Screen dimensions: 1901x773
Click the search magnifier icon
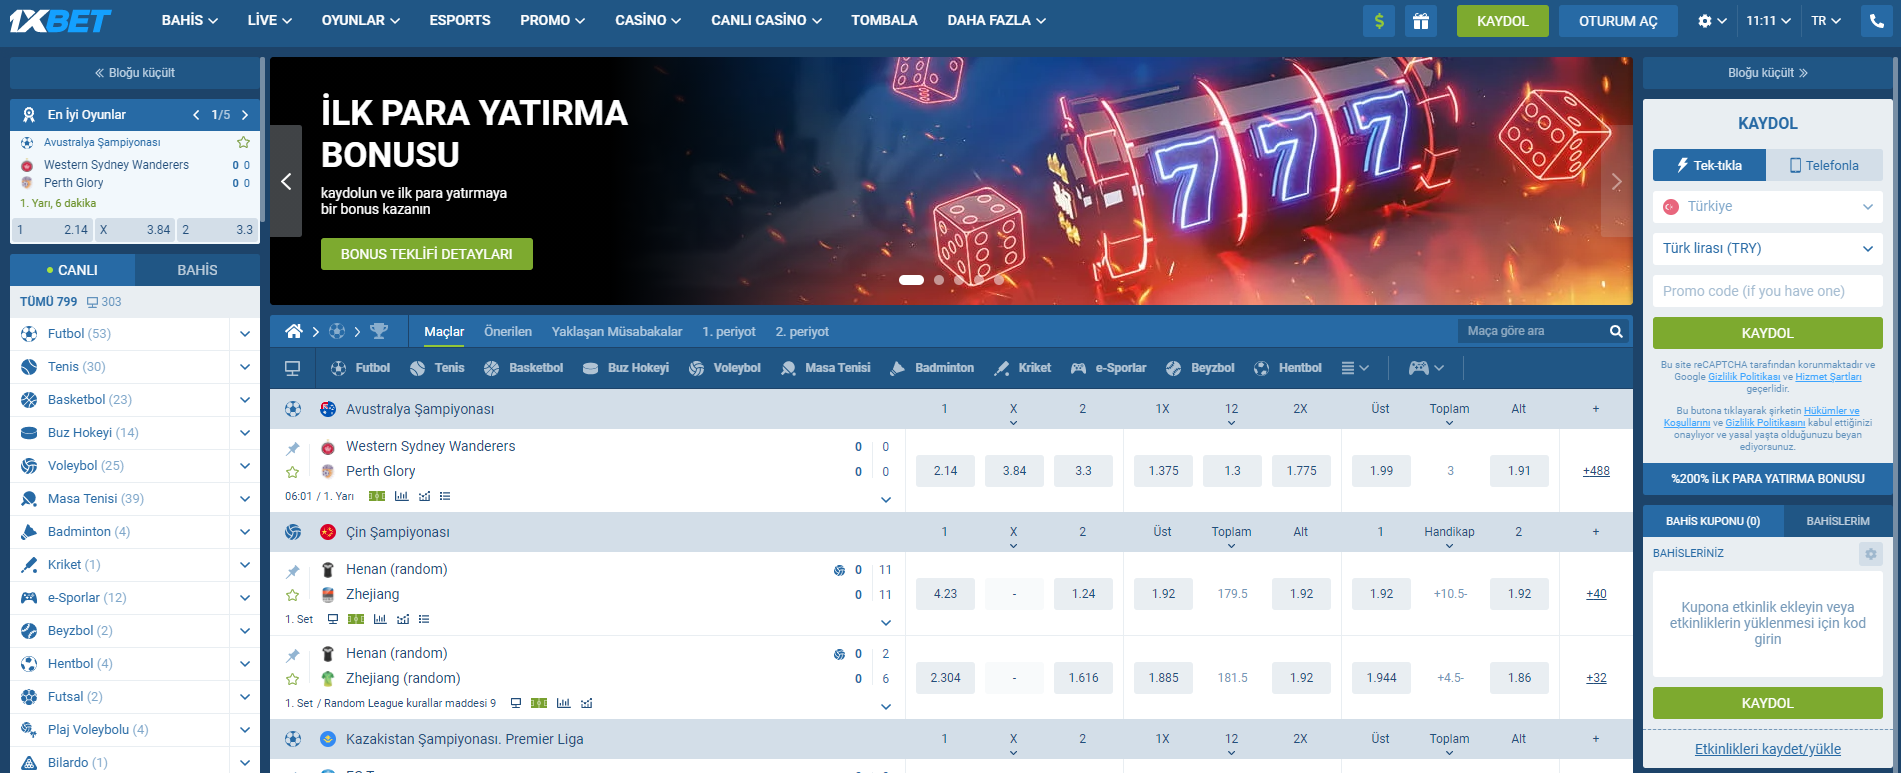click(x=1616, y=331)
